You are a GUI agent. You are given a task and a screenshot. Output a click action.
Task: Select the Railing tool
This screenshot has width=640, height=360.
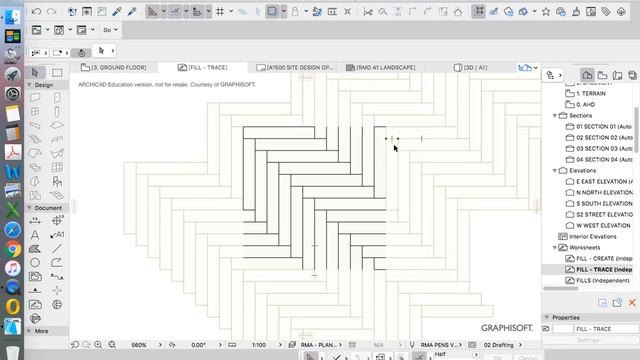point(57,139)
